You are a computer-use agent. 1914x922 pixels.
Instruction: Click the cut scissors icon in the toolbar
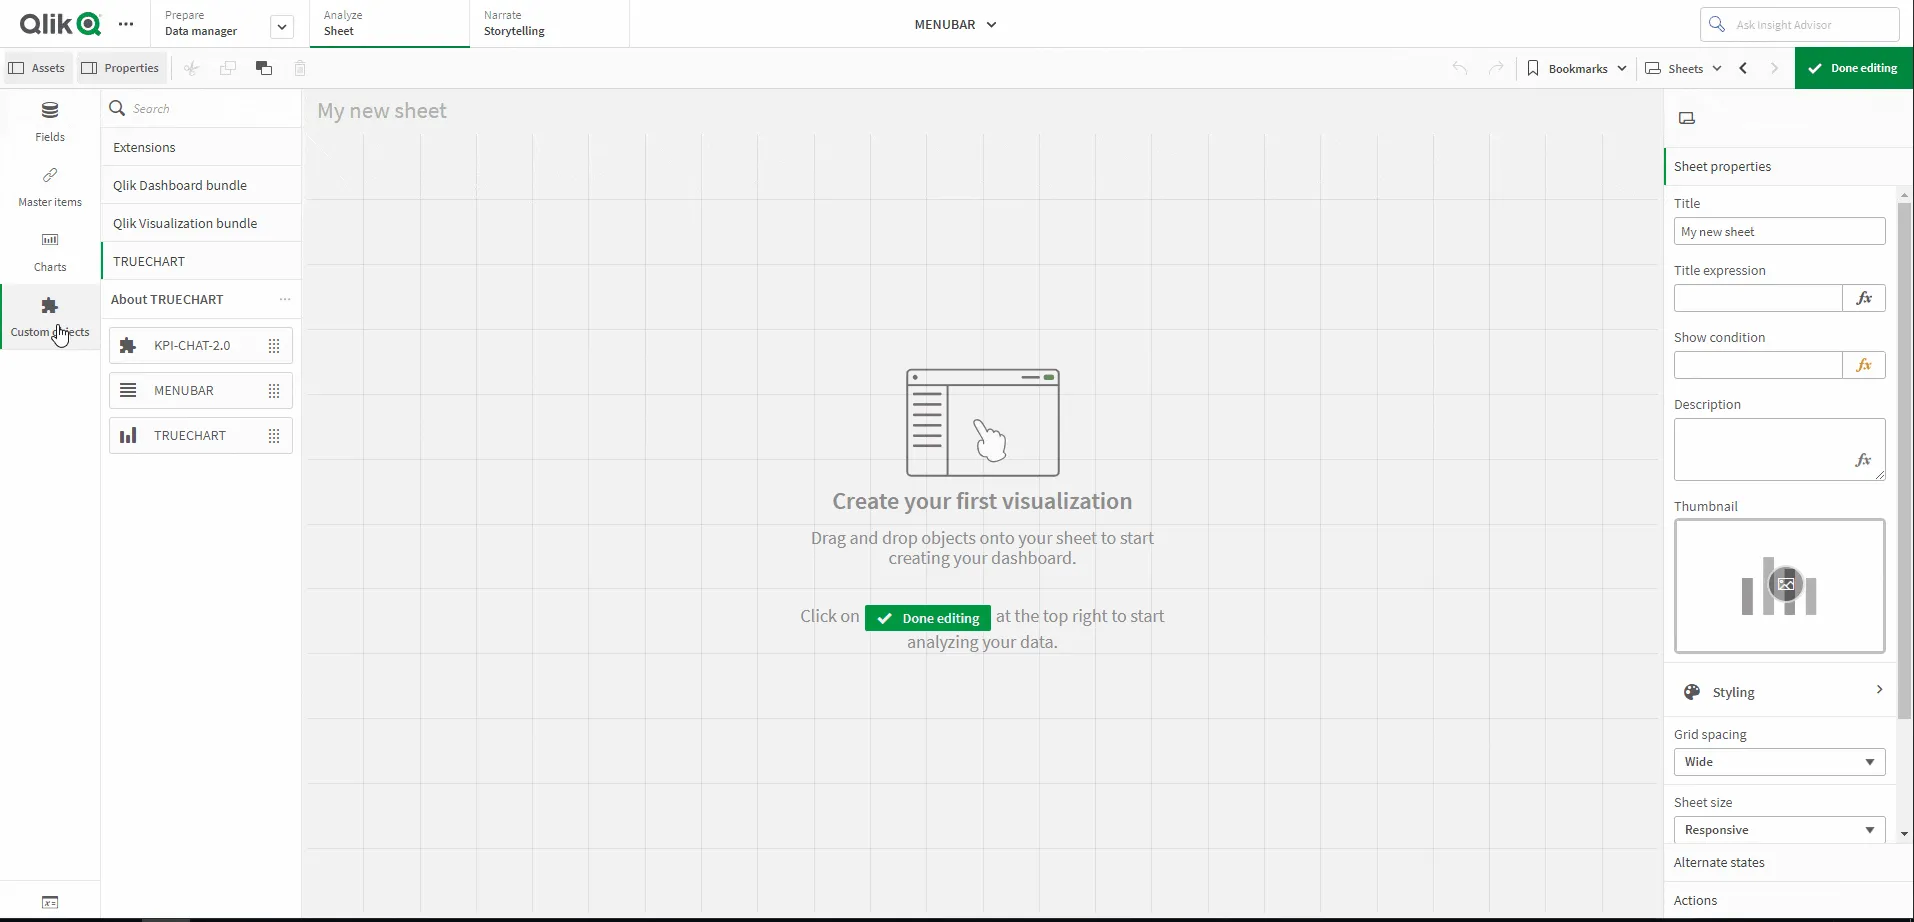click(191, 67)
